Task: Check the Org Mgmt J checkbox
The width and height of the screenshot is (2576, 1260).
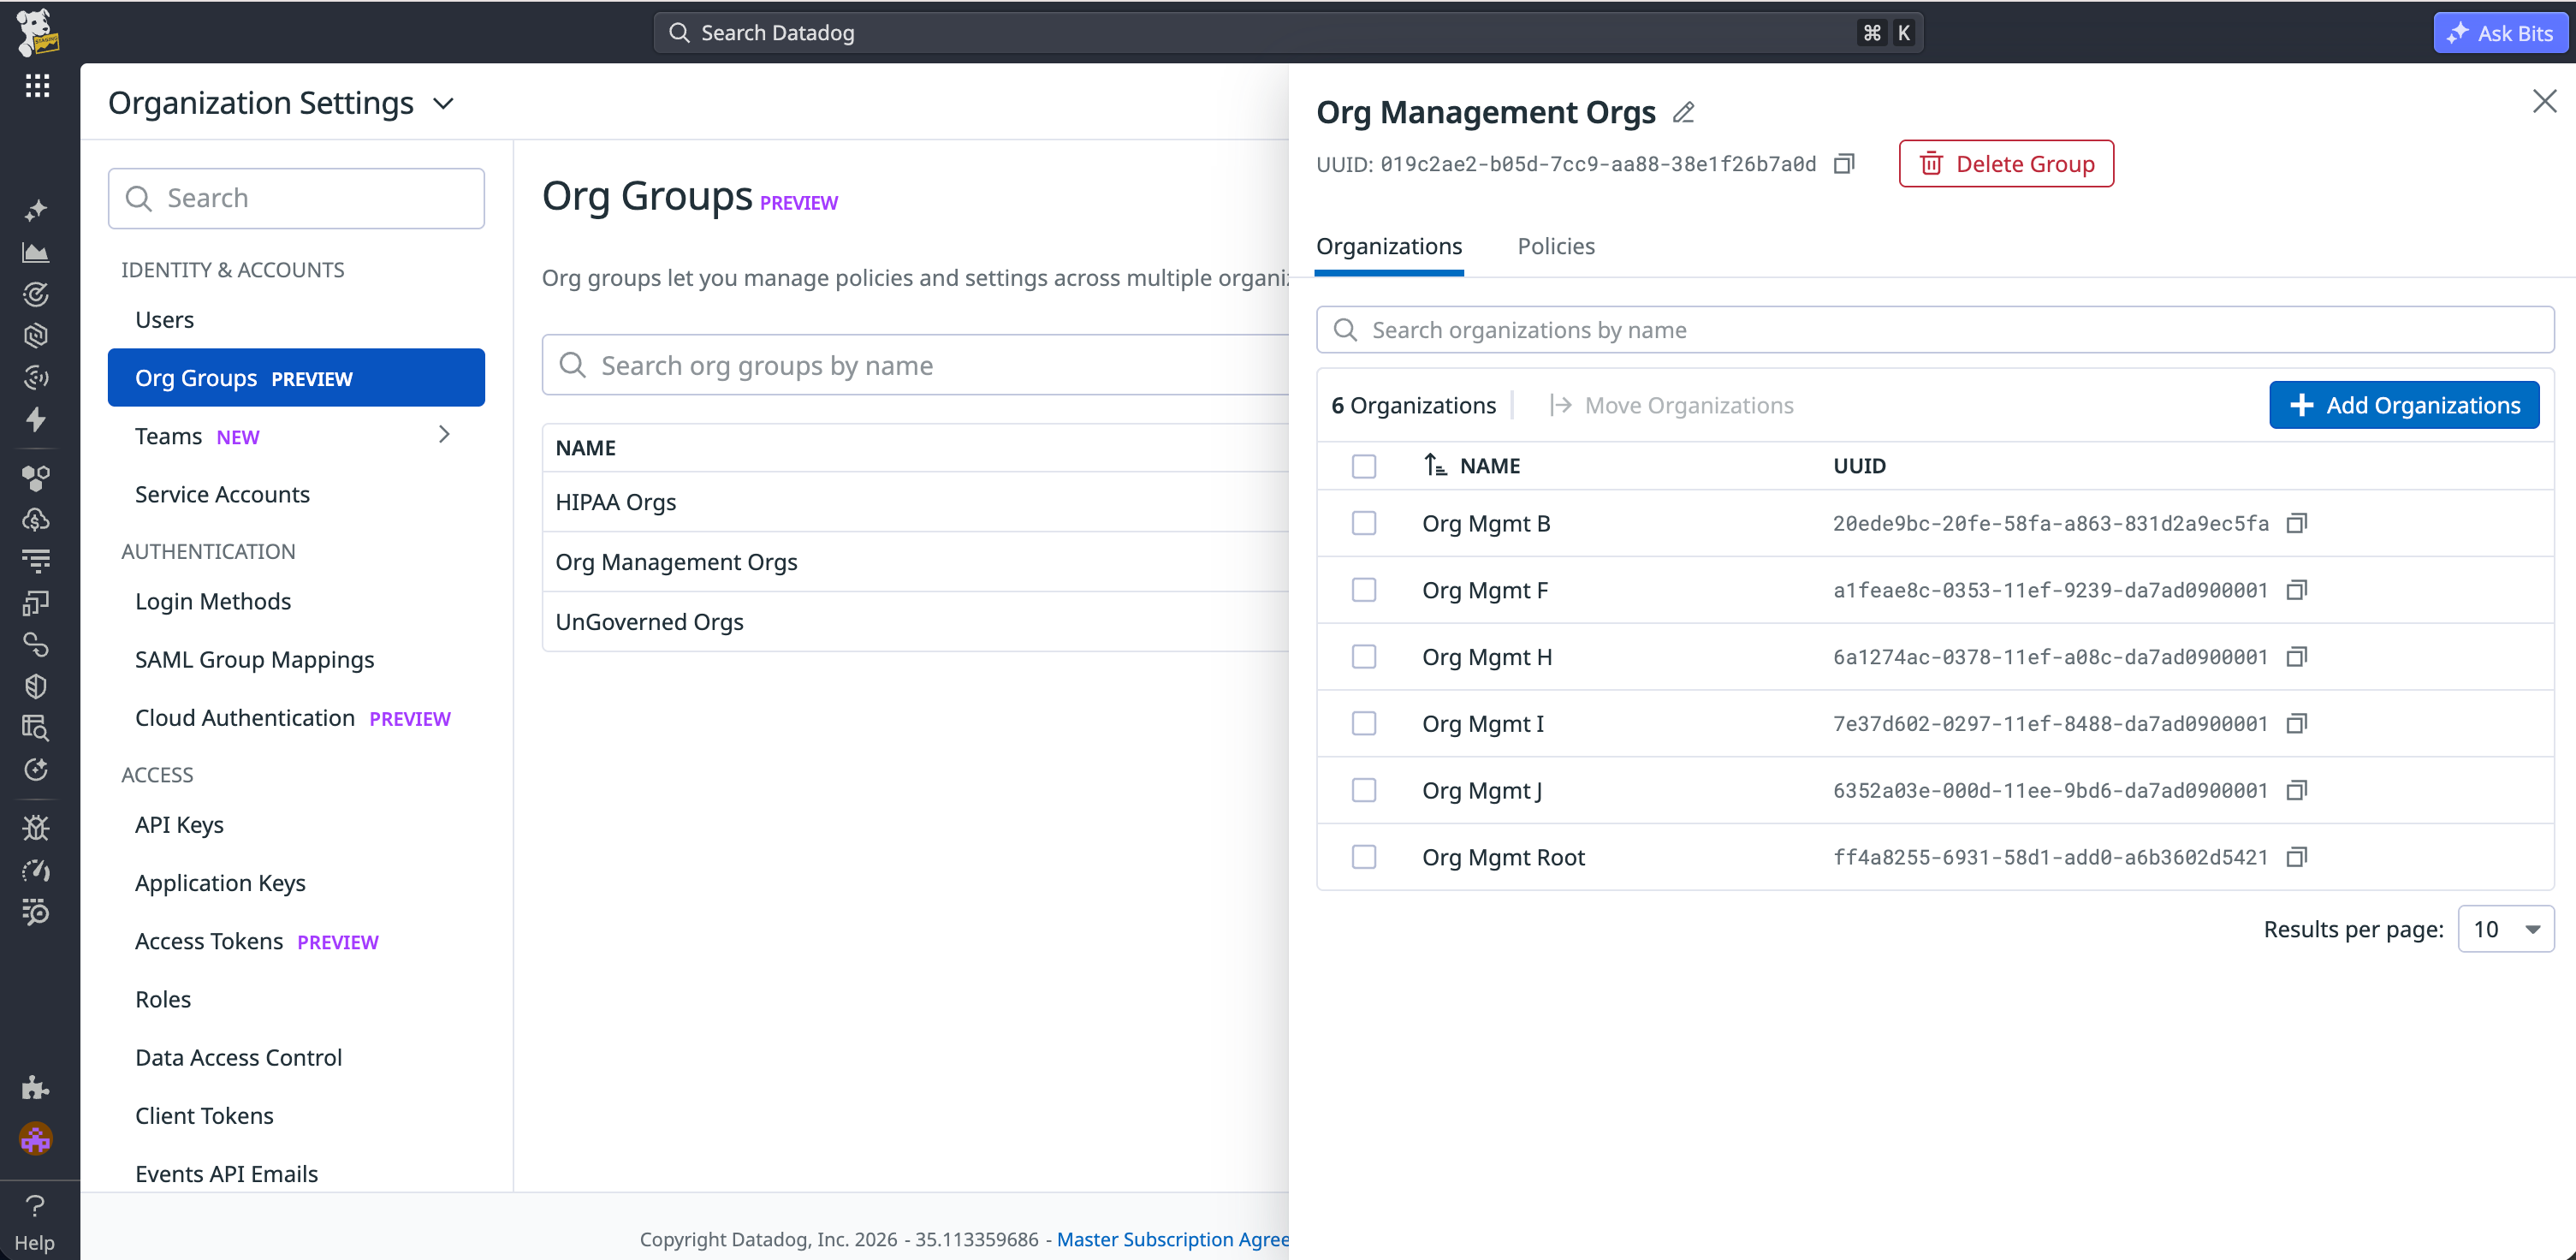Action: coord(1364,790)
